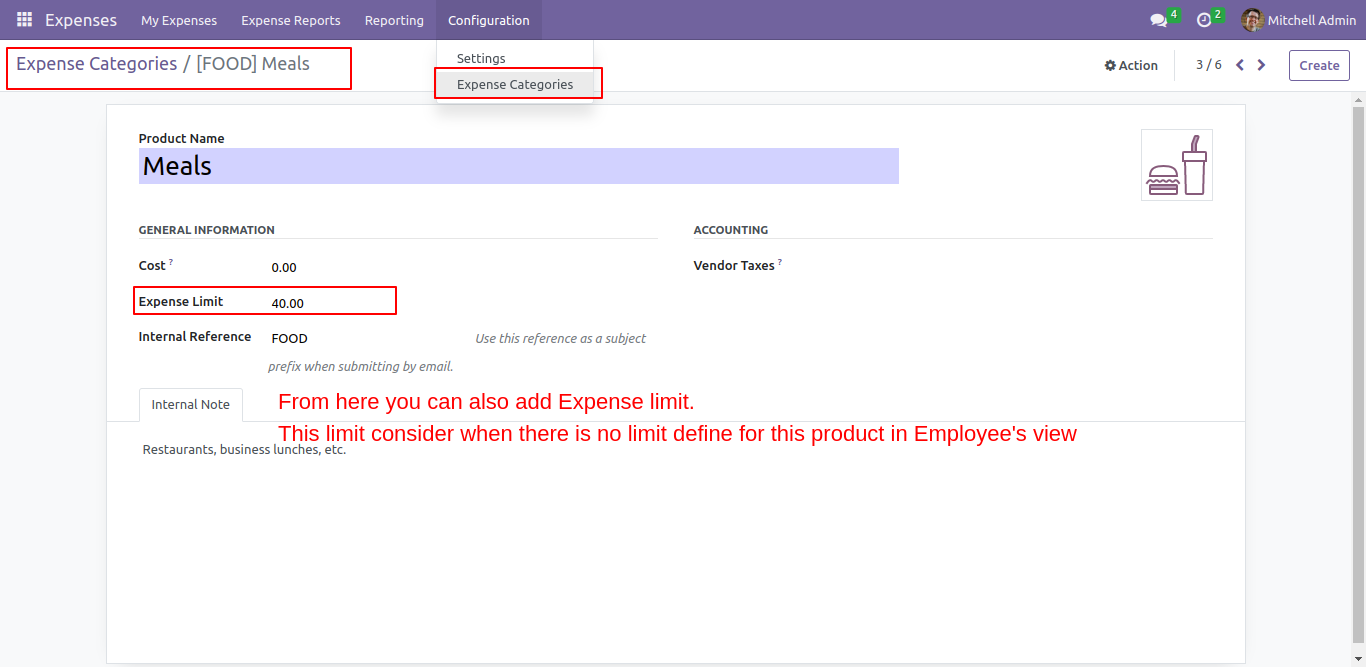Switch to Internal Note tab
1366x667 pixels.
pyautogui.click(x=191, y=405)
